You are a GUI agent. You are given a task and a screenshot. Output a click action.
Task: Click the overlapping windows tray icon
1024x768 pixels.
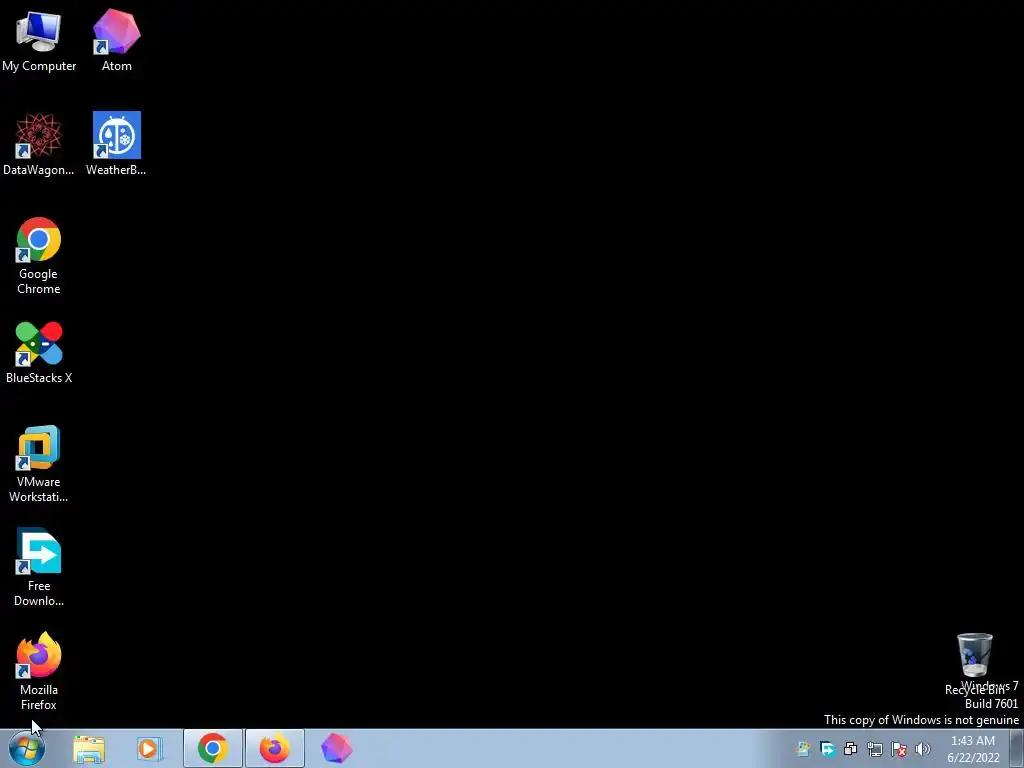850,749
